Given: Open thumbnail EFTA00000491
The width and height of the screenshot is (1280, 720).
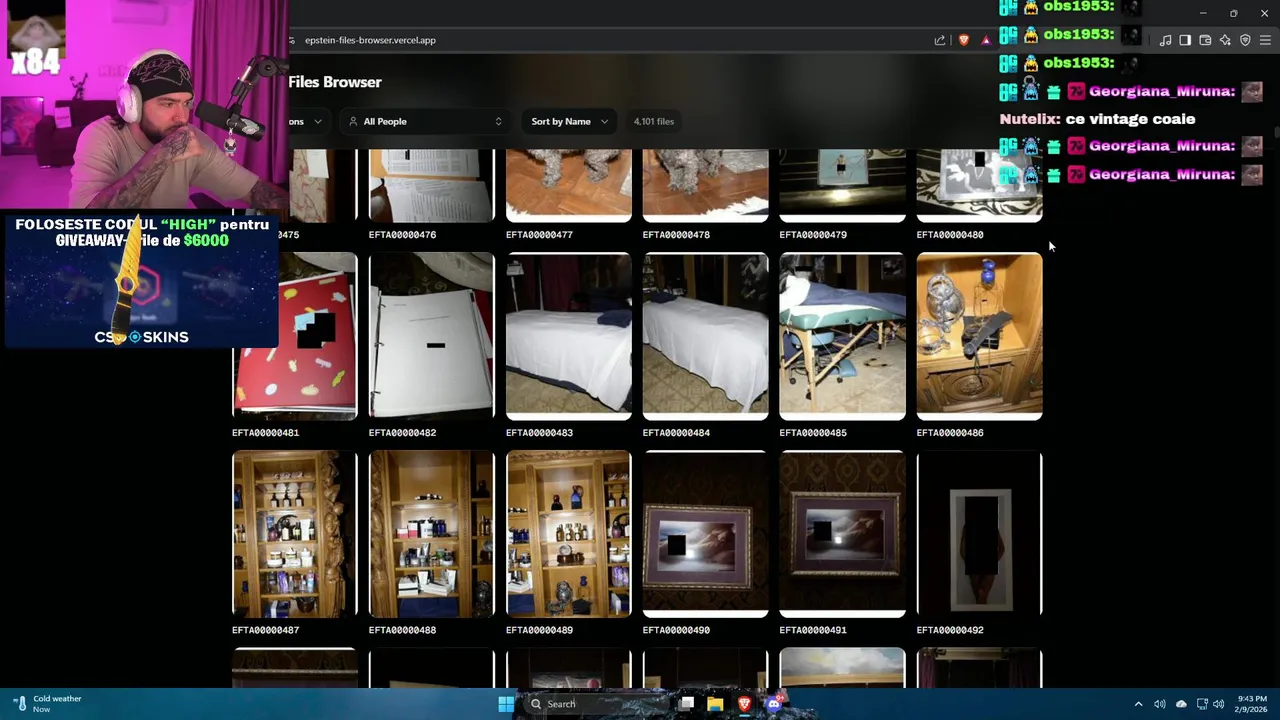Looking at the screenshot, I should (842, 534).
